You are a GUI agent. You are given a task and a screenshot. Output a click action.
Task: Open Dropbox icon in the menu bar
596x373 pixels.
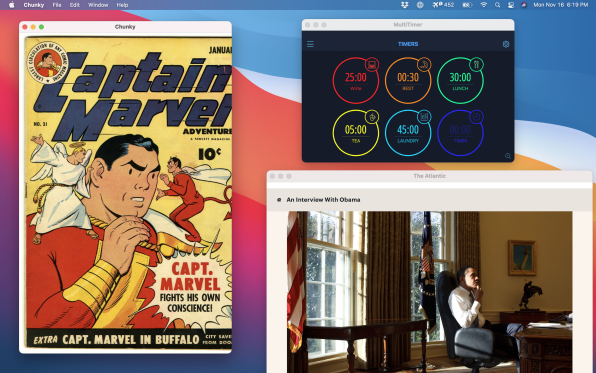(x=404, y=5)
